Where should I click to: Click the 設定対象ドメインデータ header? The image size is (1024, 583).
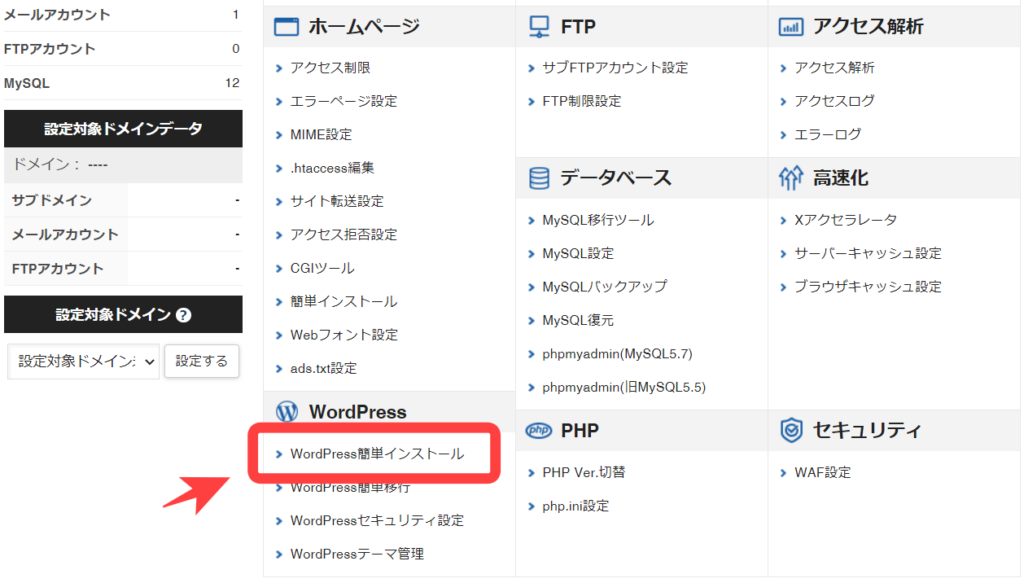[x=123, y=129]
